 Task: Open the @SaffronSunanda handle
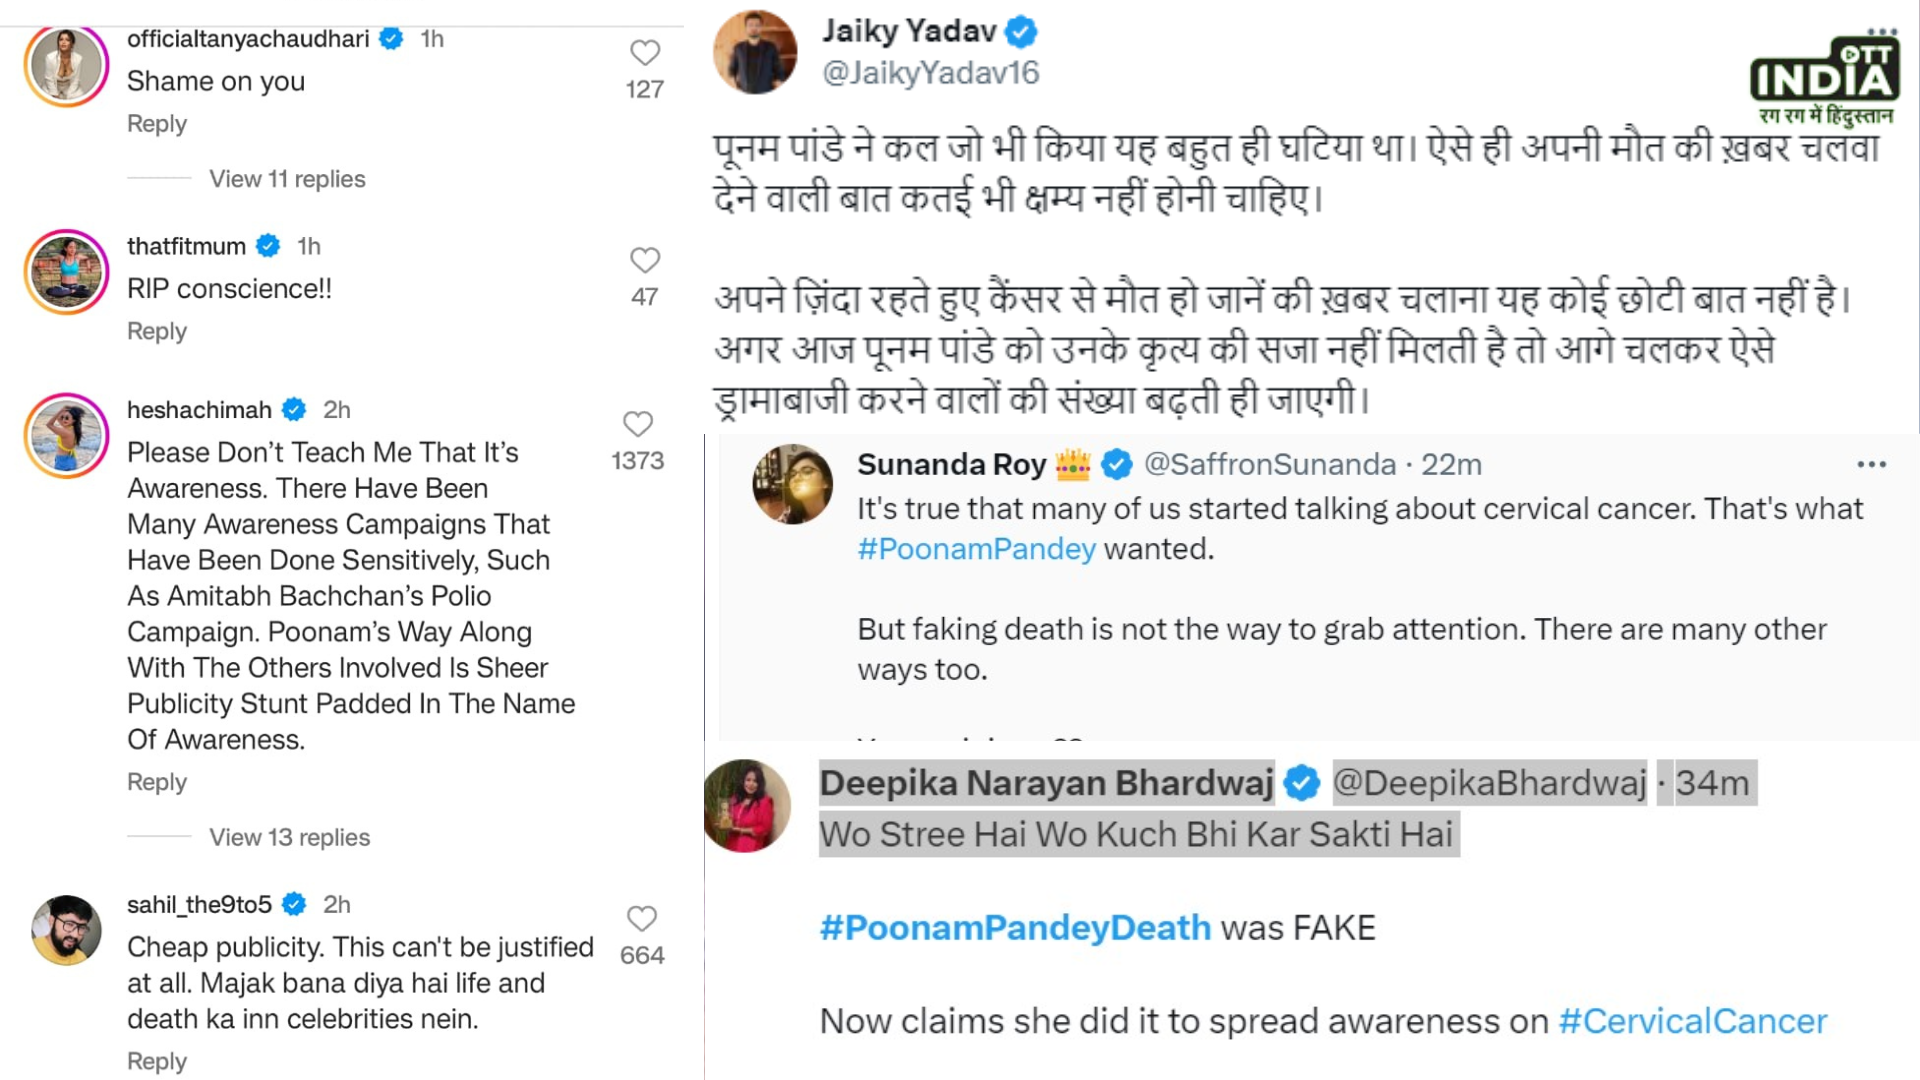tap(1269, 465)
